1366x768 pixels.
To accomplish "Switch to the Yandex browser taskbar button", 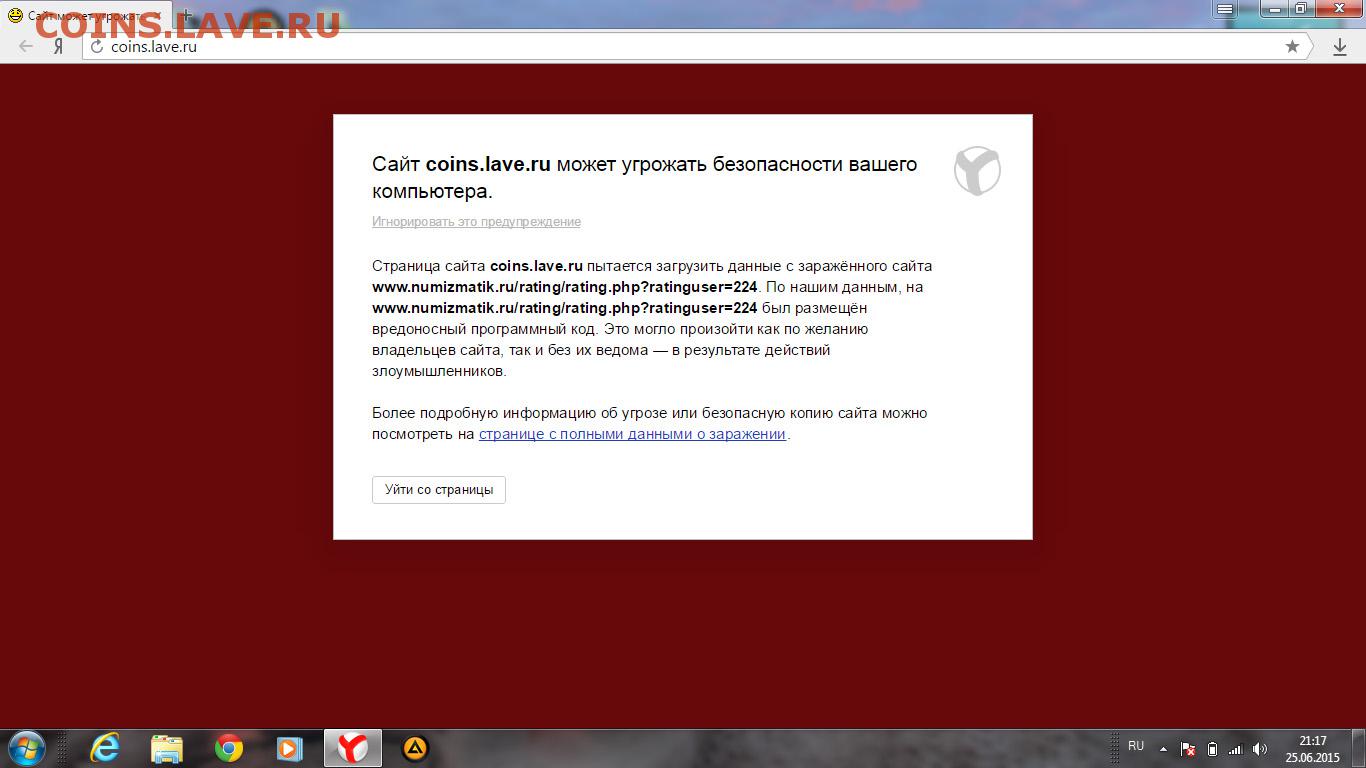I will [352, 748].
